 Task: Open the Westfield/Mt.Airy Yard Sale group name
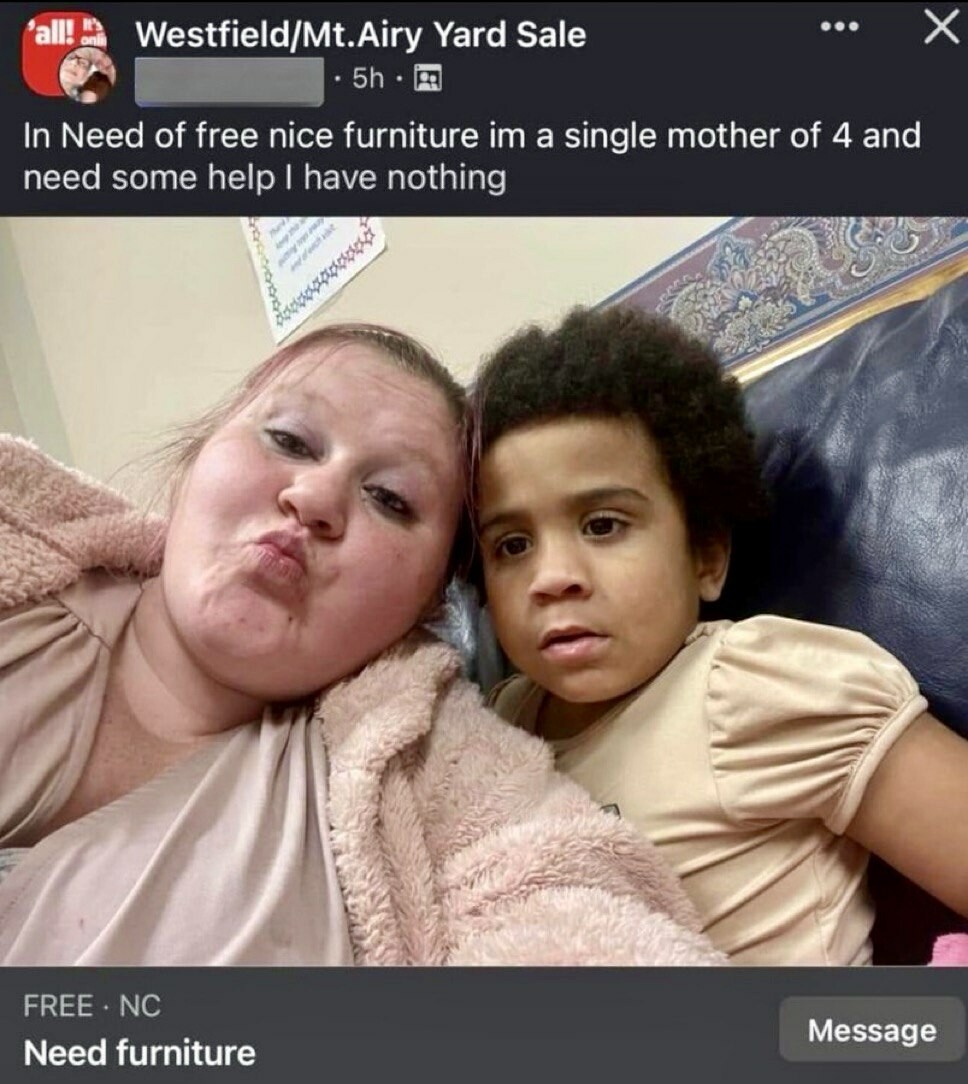361,35
